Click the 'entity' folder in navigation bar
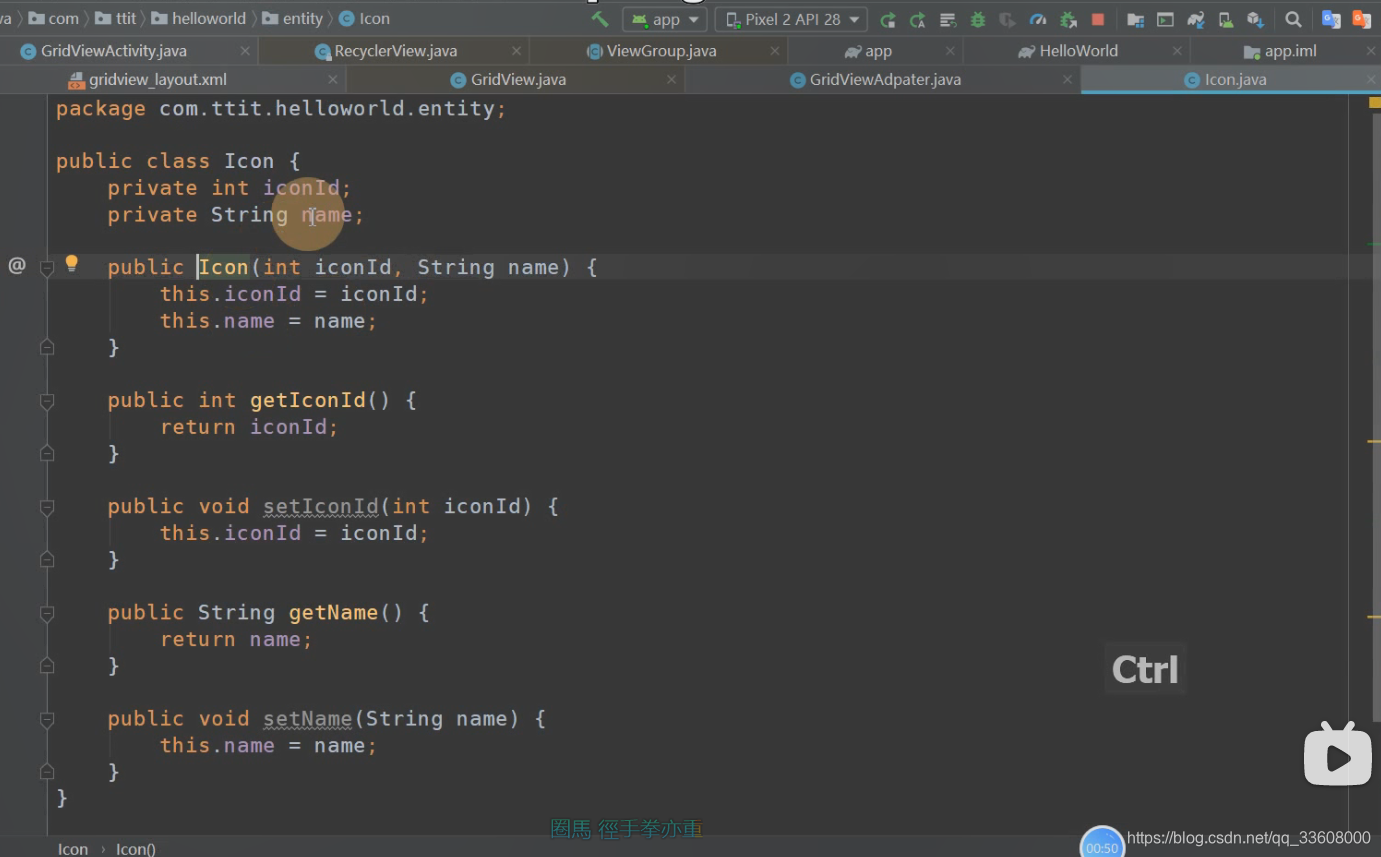 [293, 19]
